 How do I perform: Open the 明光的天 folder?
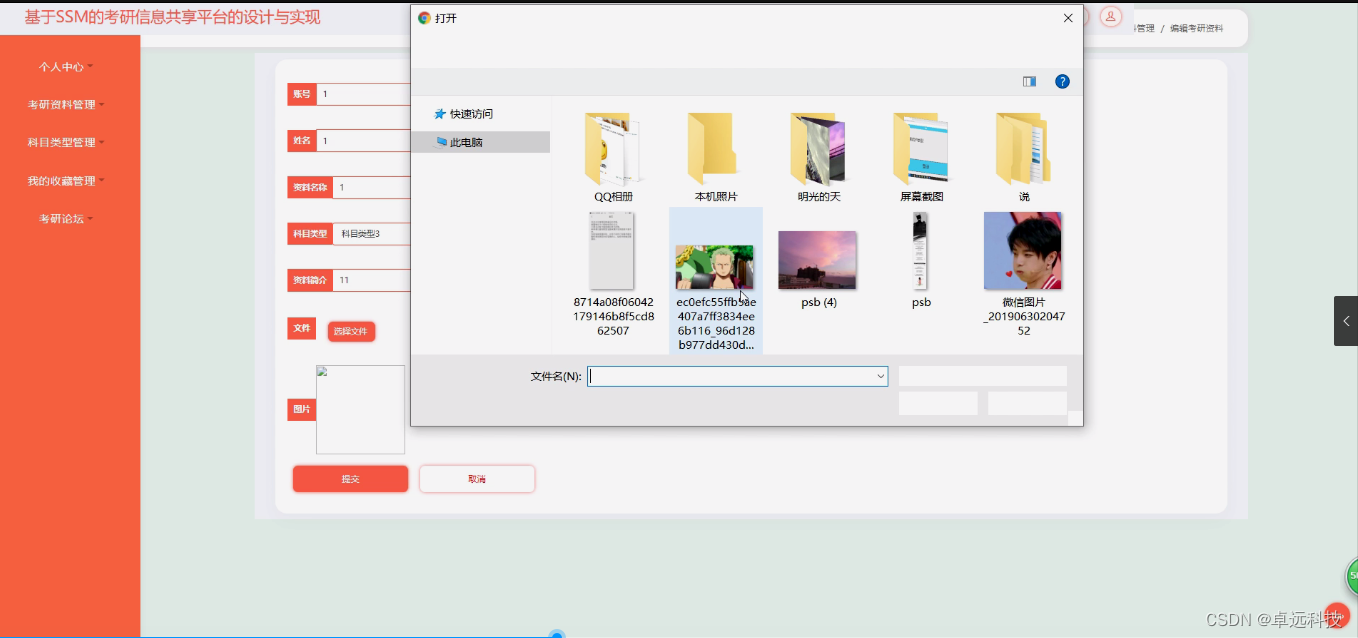[x=817, y=150]
